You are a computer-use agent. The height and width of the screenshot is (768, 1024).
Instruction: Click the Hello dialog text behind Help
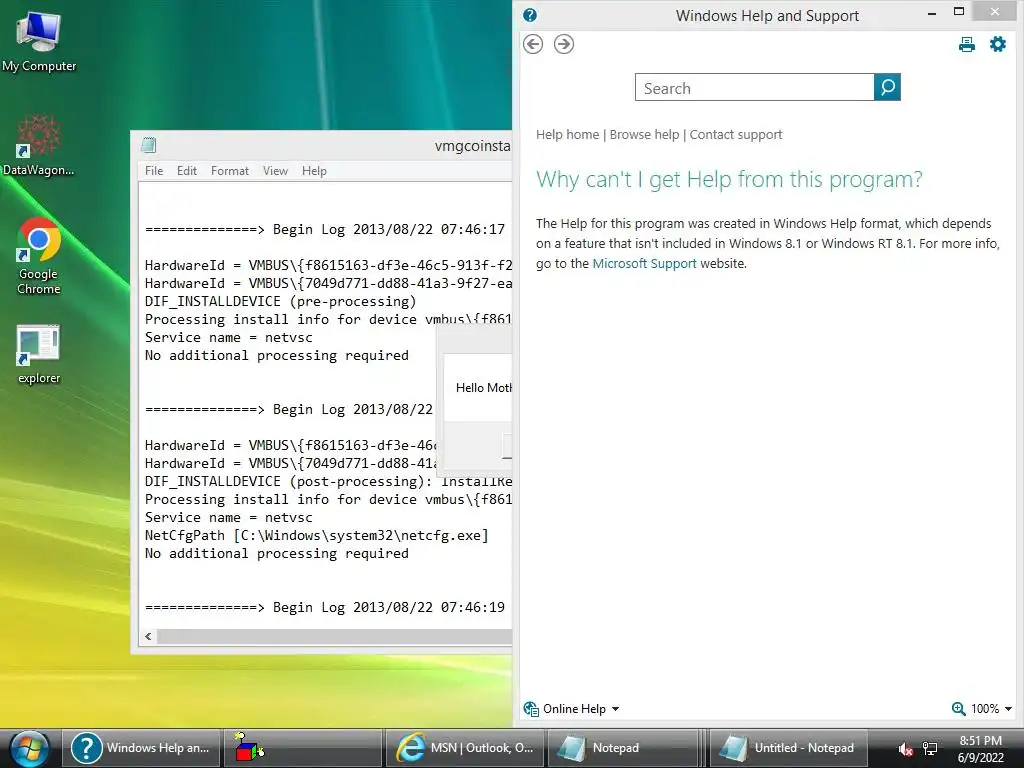[483, 388]
